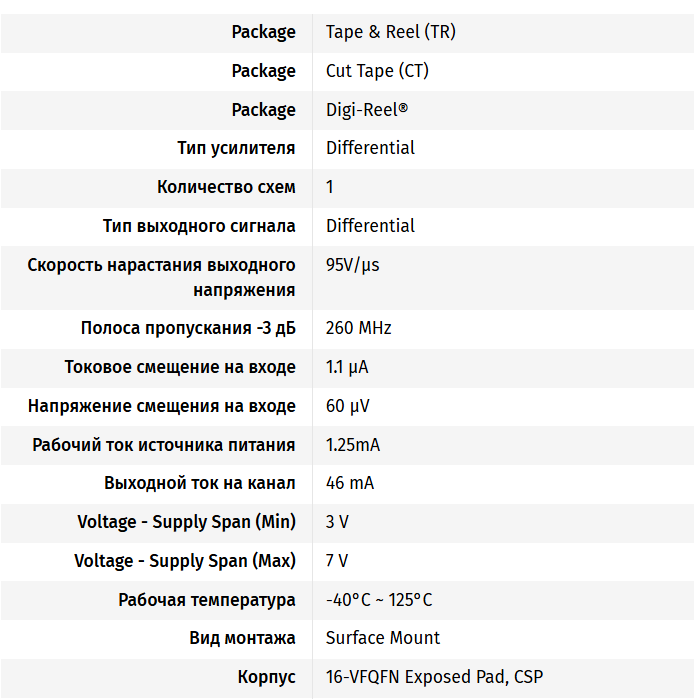Image resolution: width=694 pixels, height=699 pixels.
Task: Click the "Полоса пропускания -3 дБ" label
Action: pyautogui.click(x=188, y=328)
